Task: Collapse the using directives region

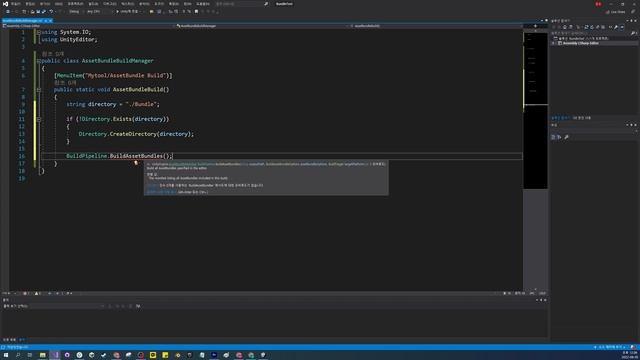Action: (38, 32)
